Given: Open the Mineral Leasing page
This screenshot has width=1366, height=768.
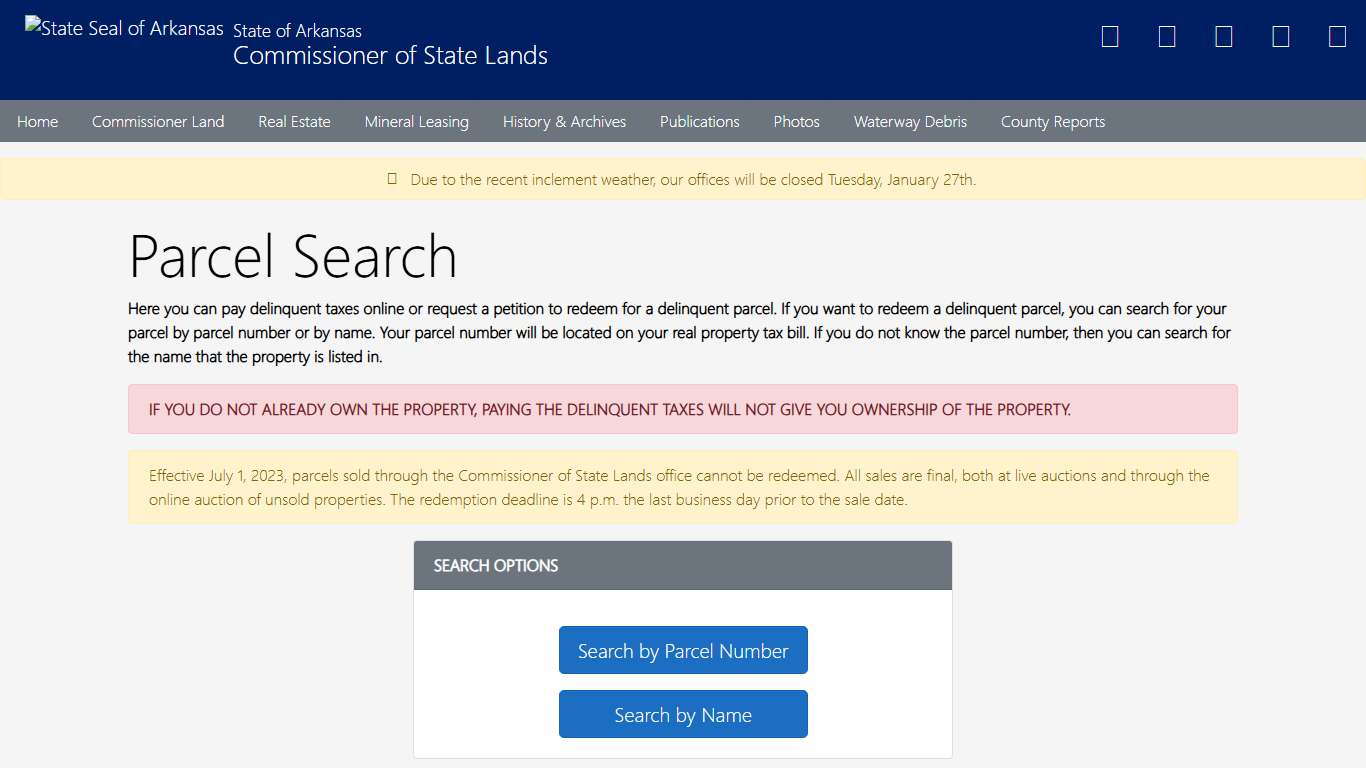Looking at the screenshot, I should click(x=416, y=121).
